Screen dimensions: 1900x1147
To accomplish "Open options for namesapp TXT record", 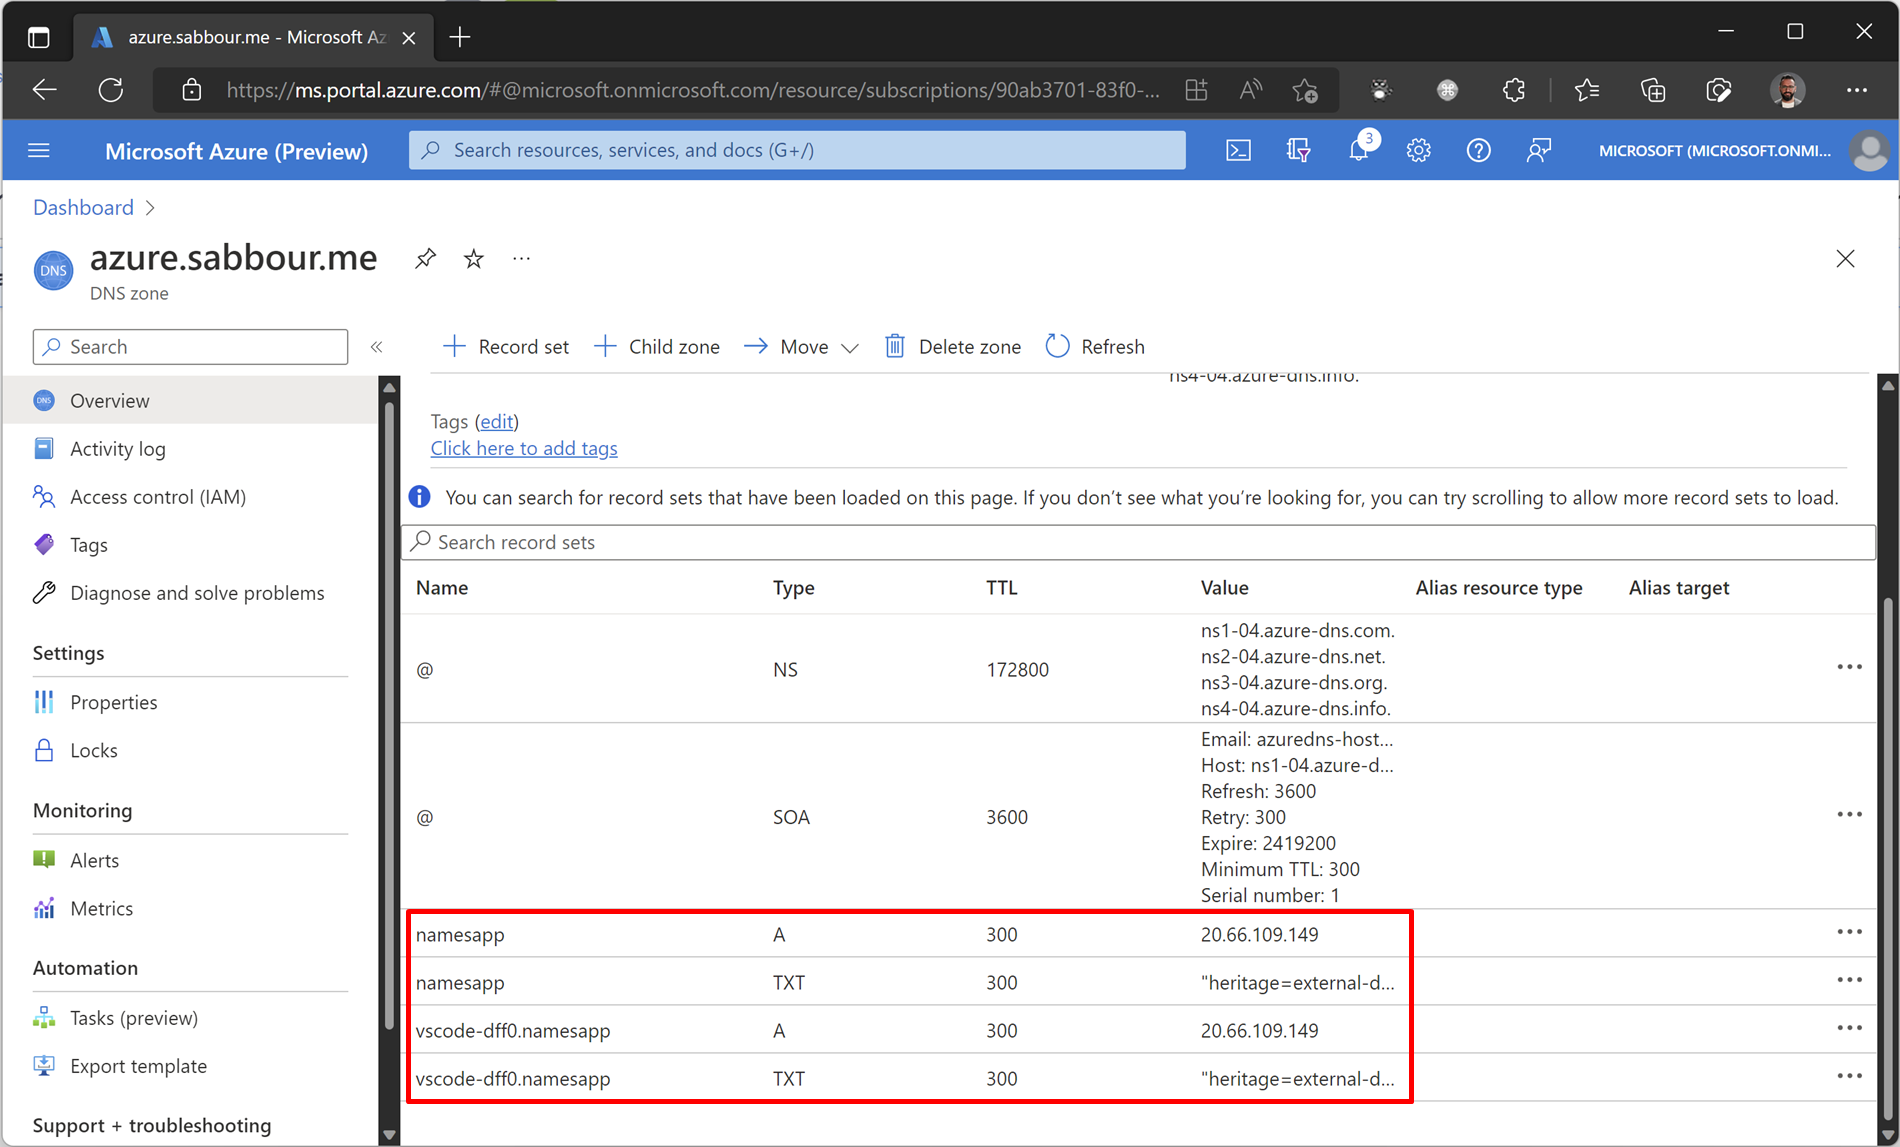I will coord(1849,980).
